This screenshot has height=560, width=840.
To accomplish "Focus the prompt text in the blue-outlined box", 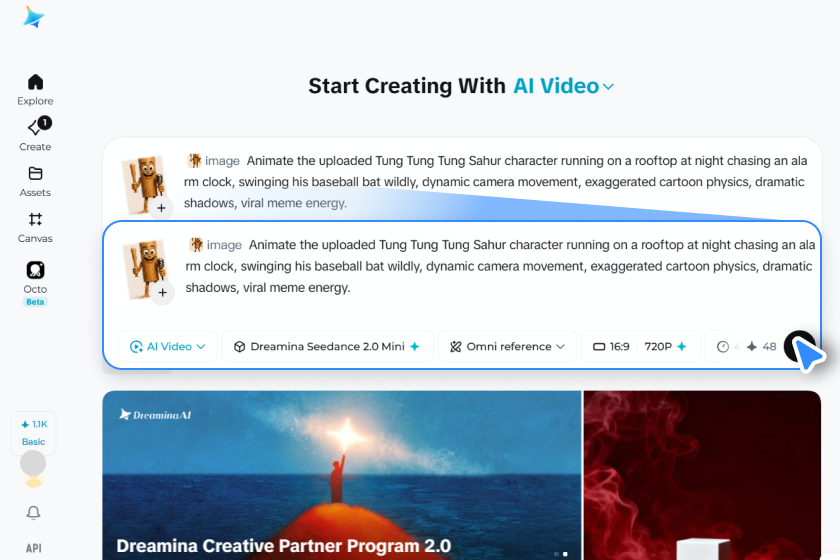I will (500, 266).
